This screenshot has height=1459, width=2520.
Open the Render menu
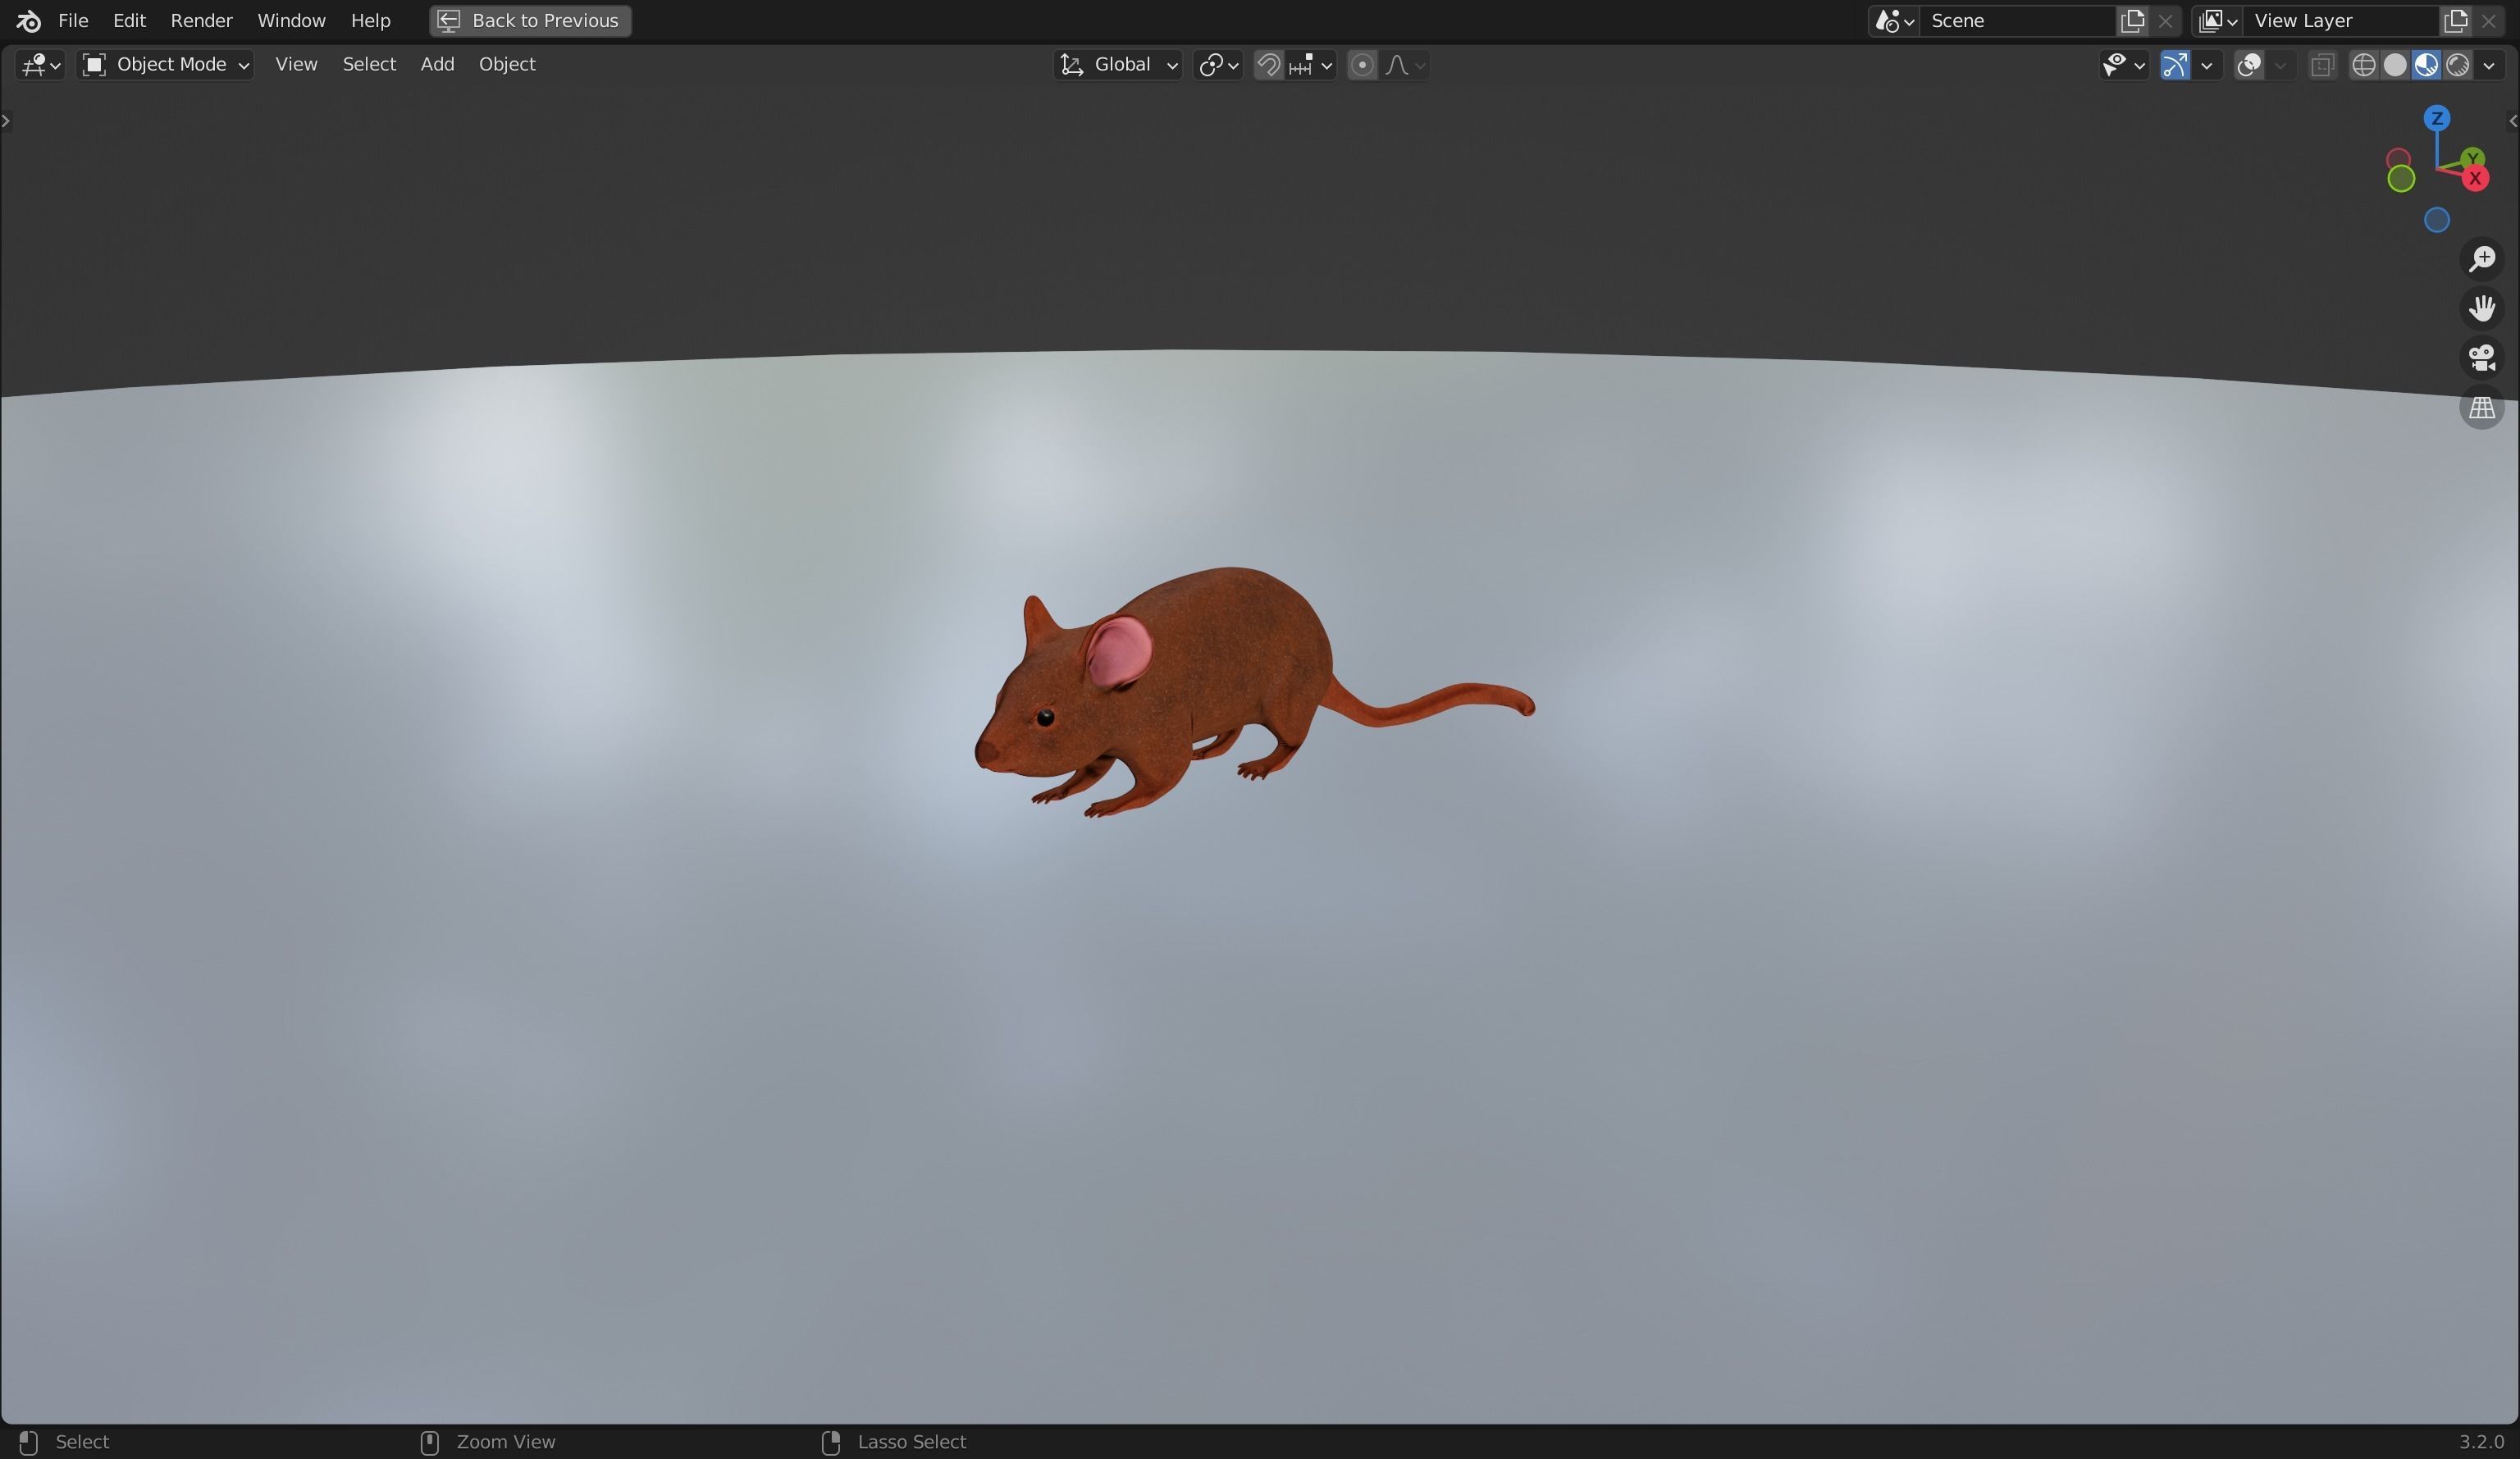pos(201,21)
